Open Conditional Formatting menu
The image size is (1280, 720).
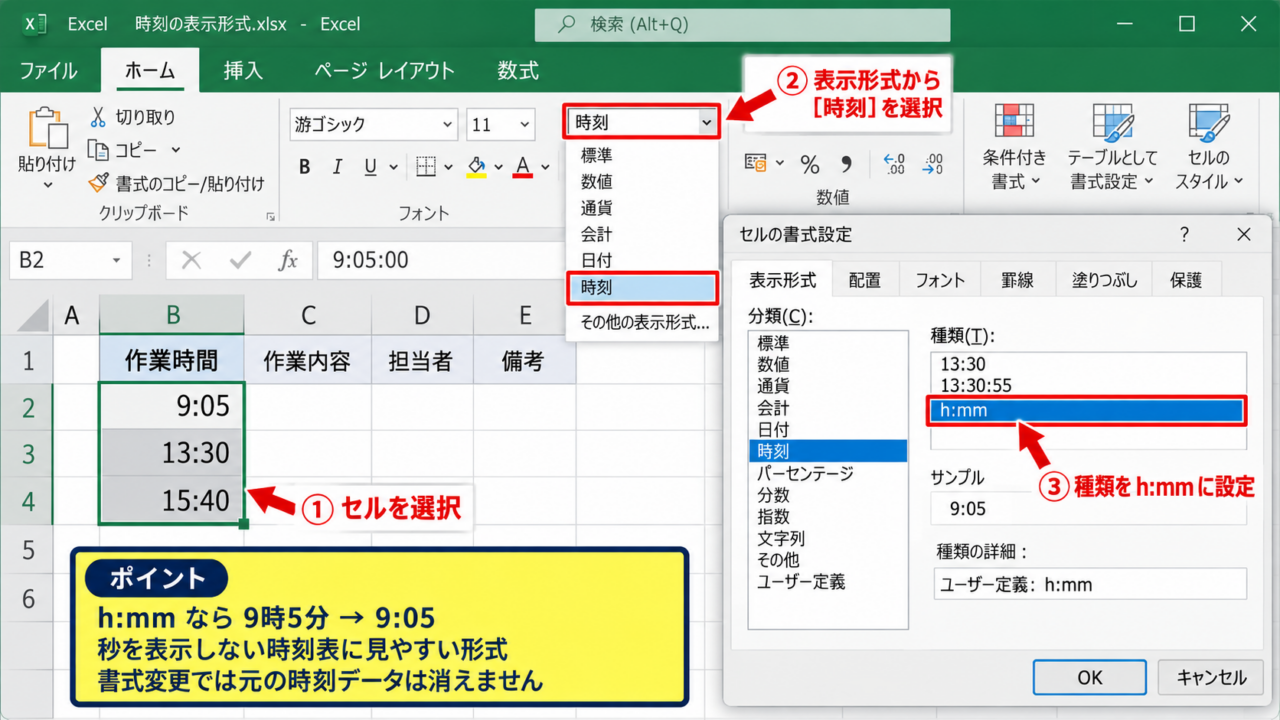tap(1014, 147)
